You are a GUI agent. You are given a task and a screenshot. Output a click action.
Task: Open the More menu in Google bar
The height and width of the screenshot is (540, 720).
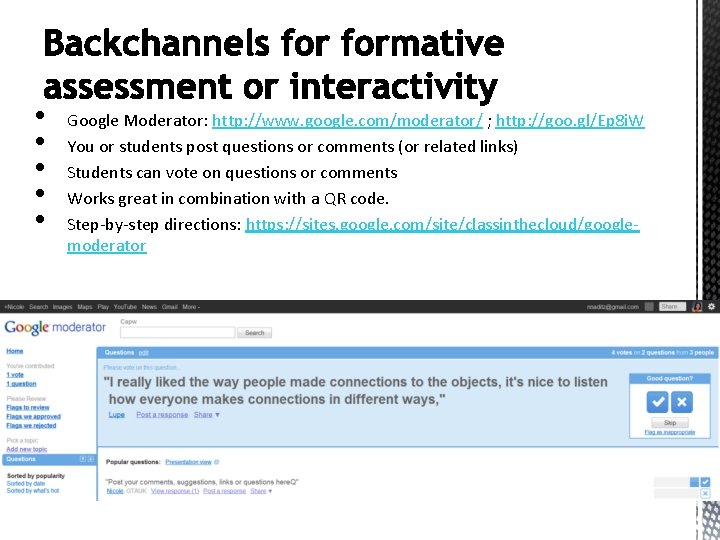pyautogui.click(x=191, y=307)
